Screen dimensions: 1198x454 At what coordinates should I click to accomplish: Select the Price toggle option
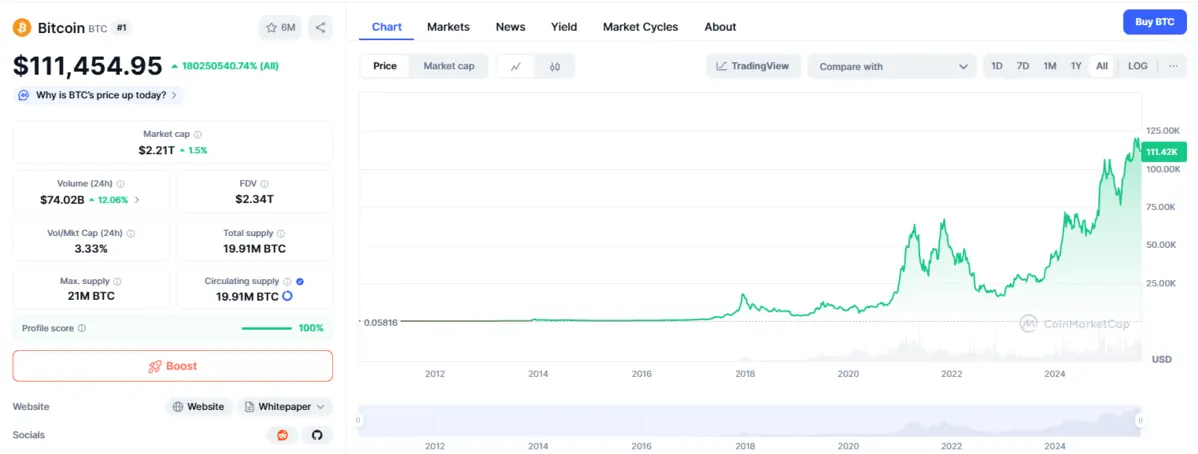pyautogui.click(x=385, y=66)
